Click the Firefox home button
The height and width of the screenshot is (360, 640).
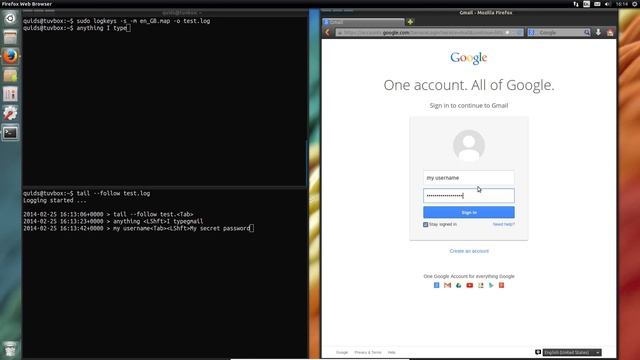click(x=610, y=32)
